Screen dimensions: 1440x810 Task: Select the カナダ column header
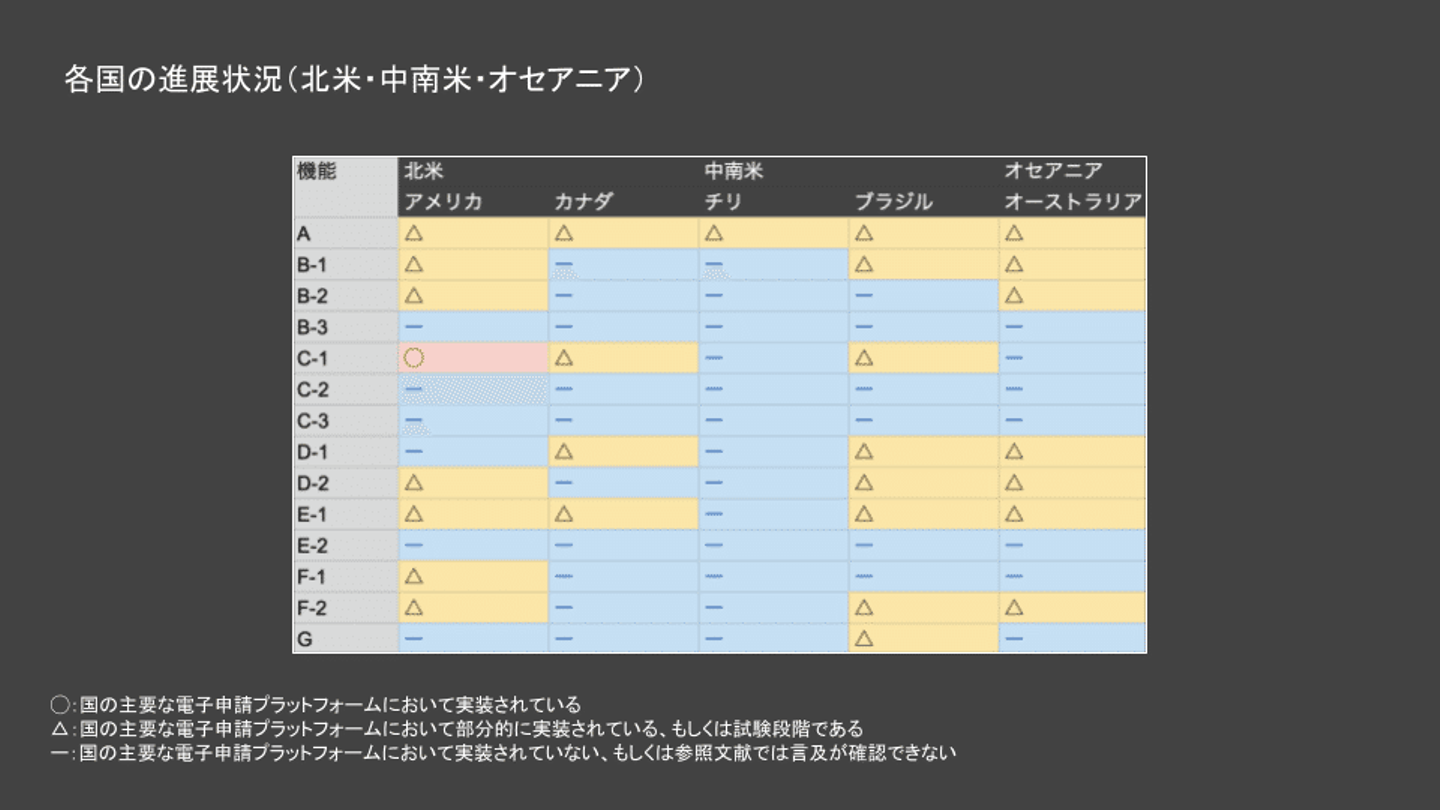point(583,202)
